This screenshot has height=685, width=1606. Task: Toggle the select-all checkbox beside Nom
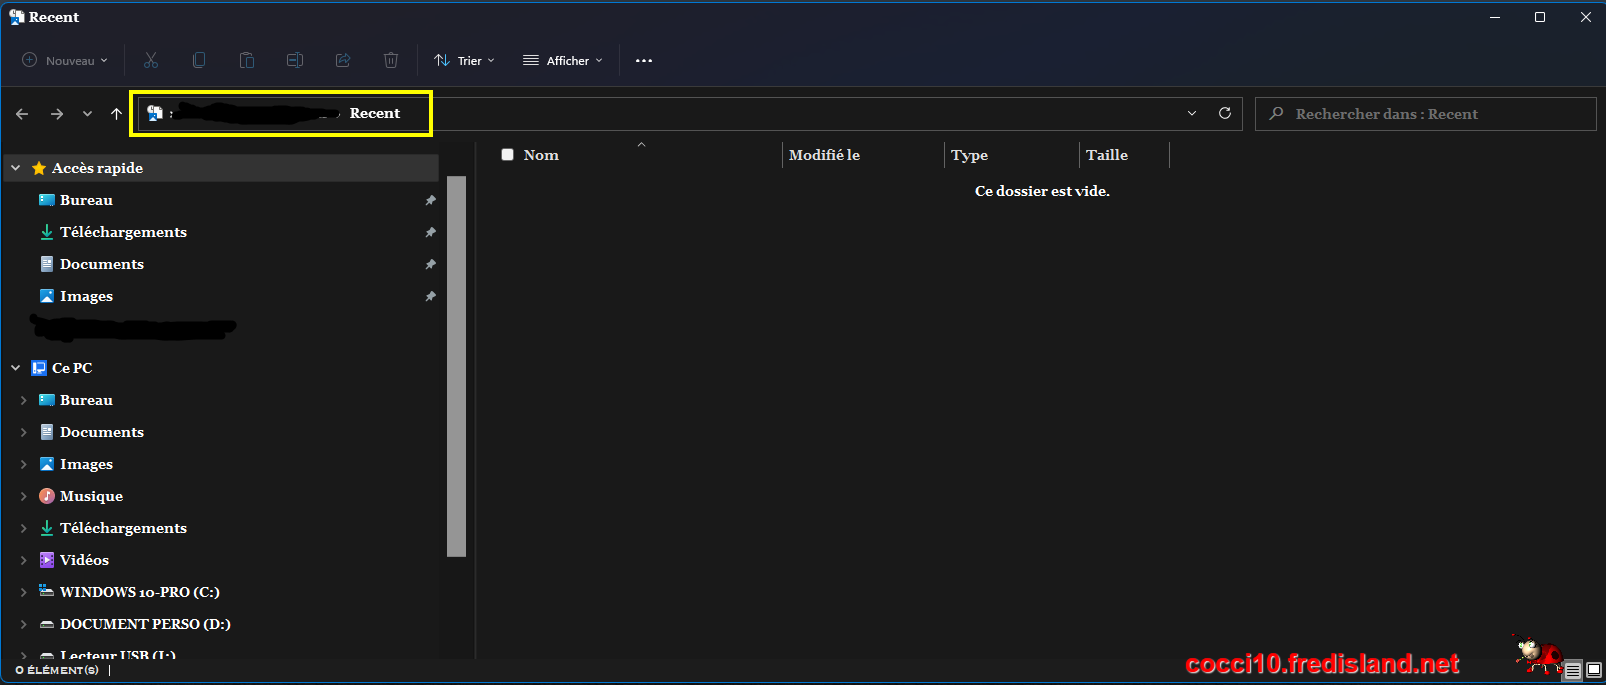point(507,154)
